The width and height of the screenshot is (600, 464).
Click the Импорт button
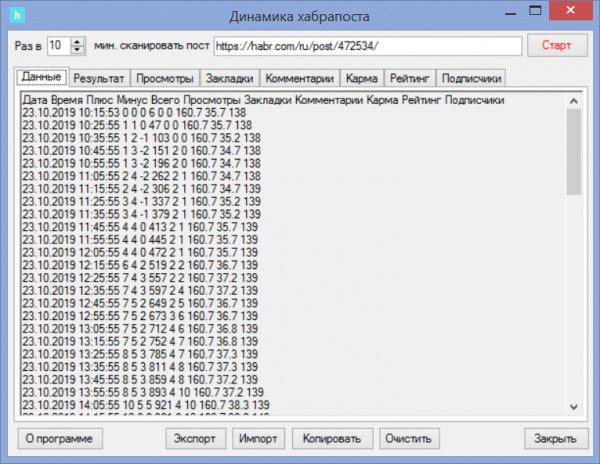tap(259, 438)
